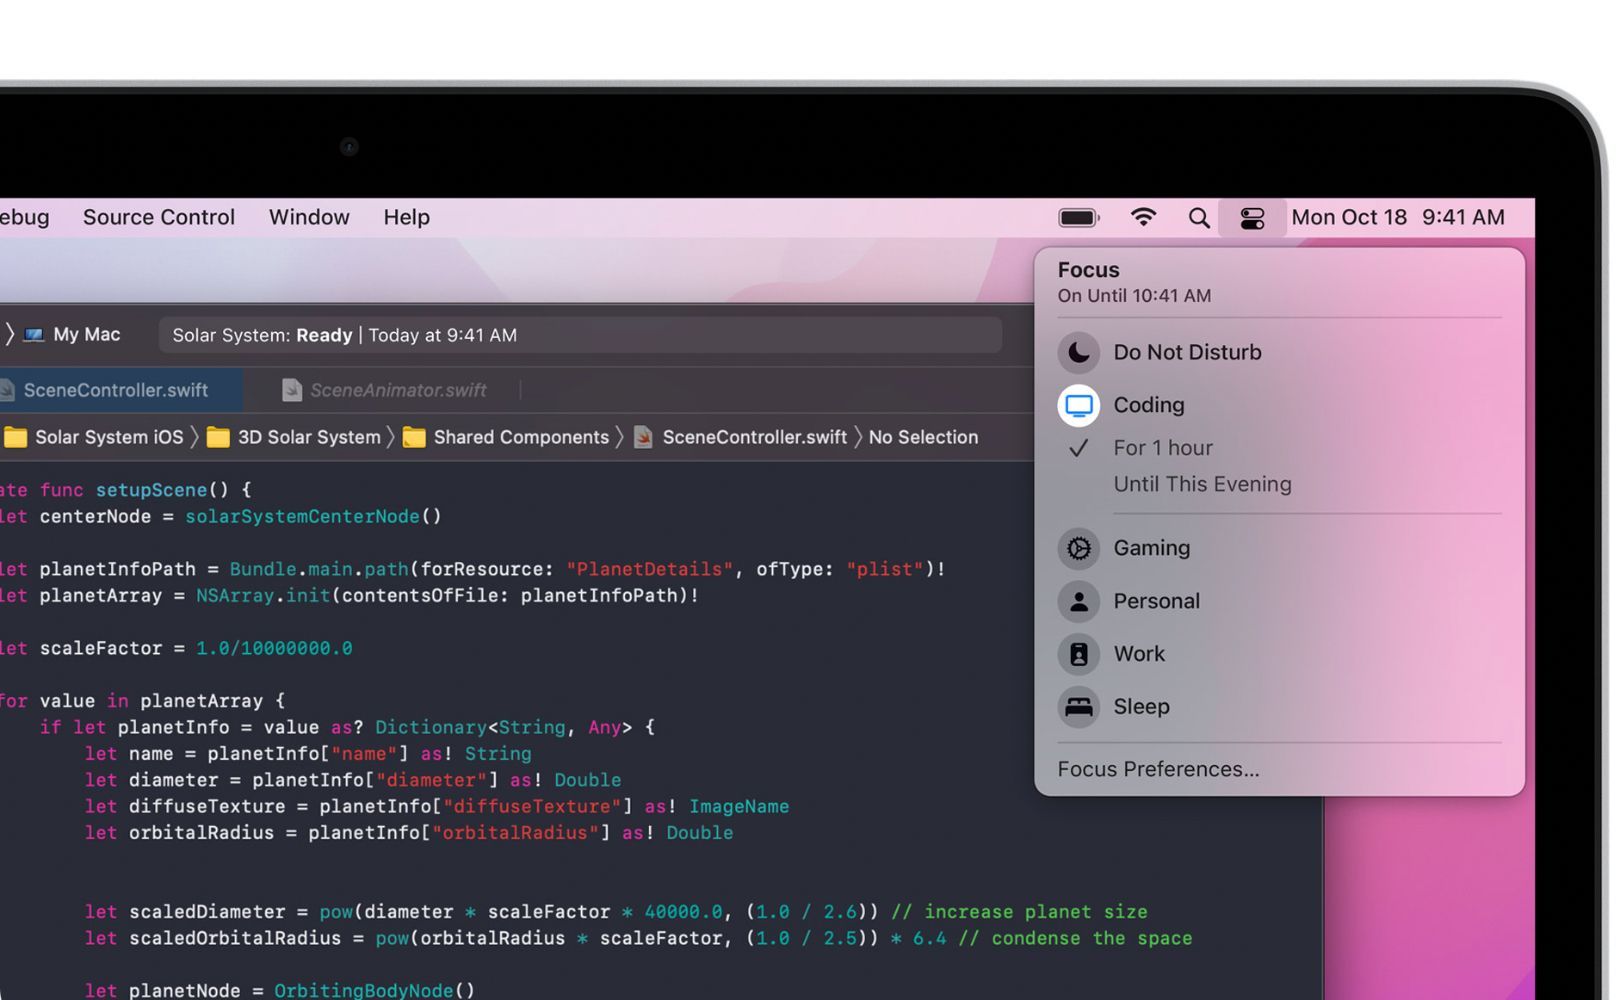Expand the Solar System iOS breadcrumb
This screenshot has height=1000, width=1620.
click(95, 437)
